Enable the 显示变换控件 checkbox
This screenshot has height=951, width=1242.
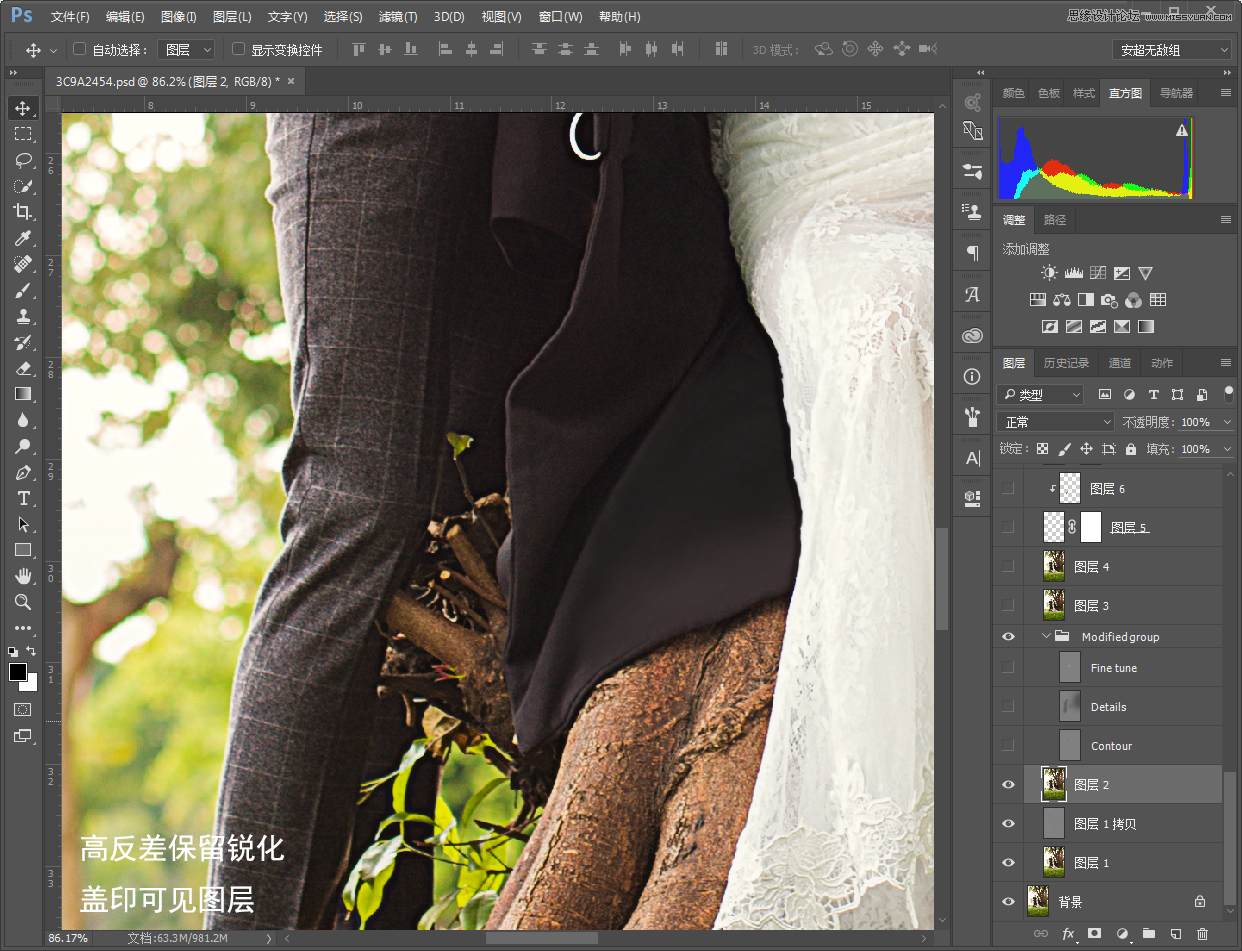point(238,49)
